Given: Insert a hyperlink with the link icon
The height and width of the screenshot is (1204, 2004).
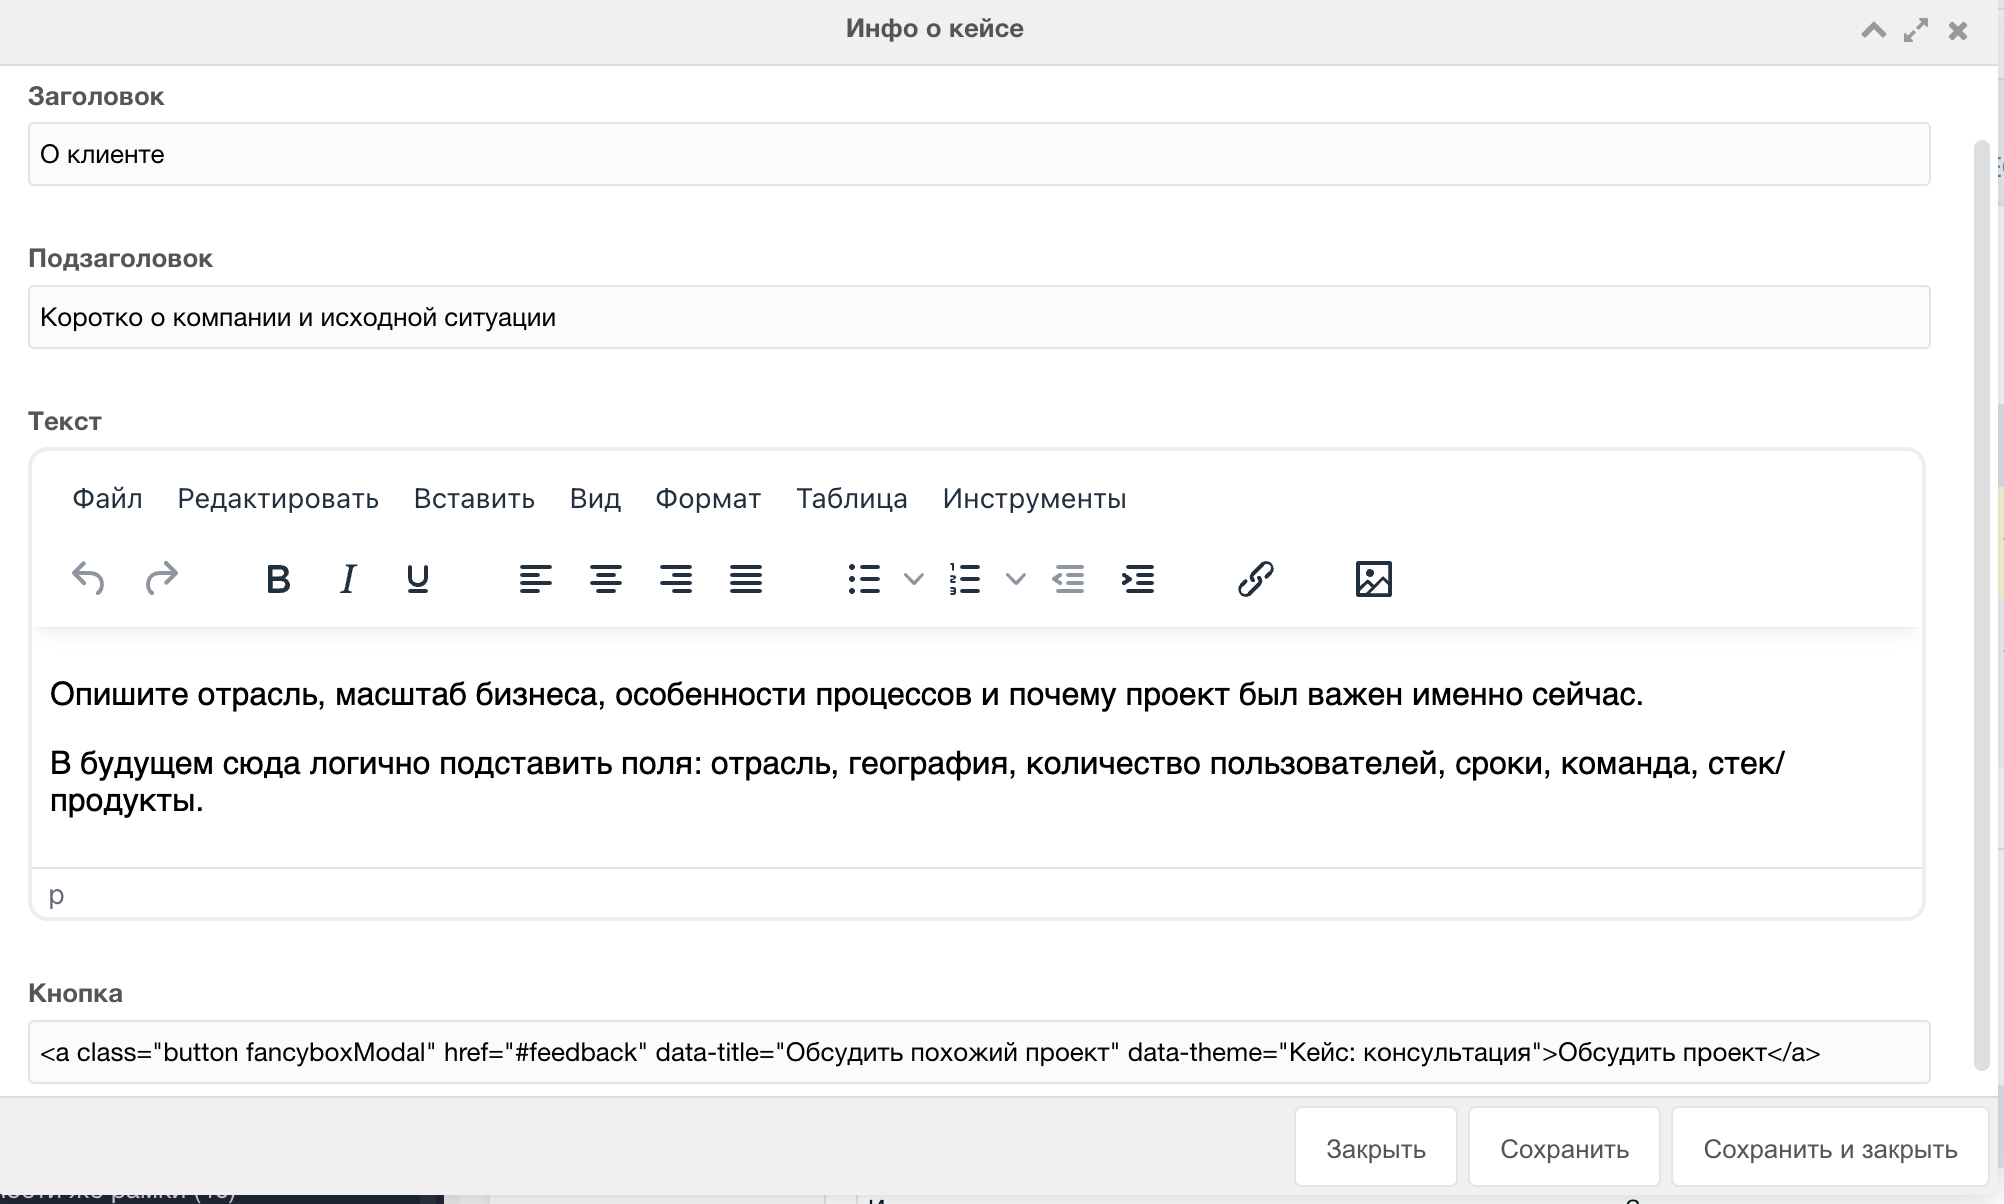Looking at the screenshot, I should pos(1255,578).
